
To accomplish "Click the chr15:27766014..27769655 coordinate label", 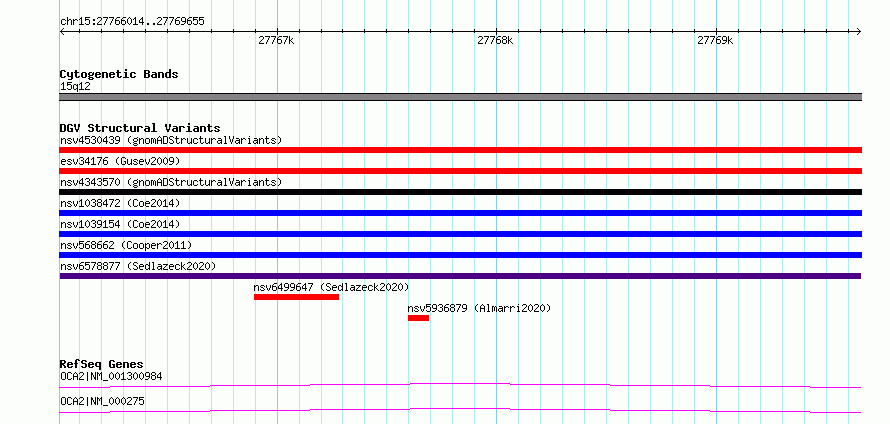I will pyautogui.click(x=132, y=22).
